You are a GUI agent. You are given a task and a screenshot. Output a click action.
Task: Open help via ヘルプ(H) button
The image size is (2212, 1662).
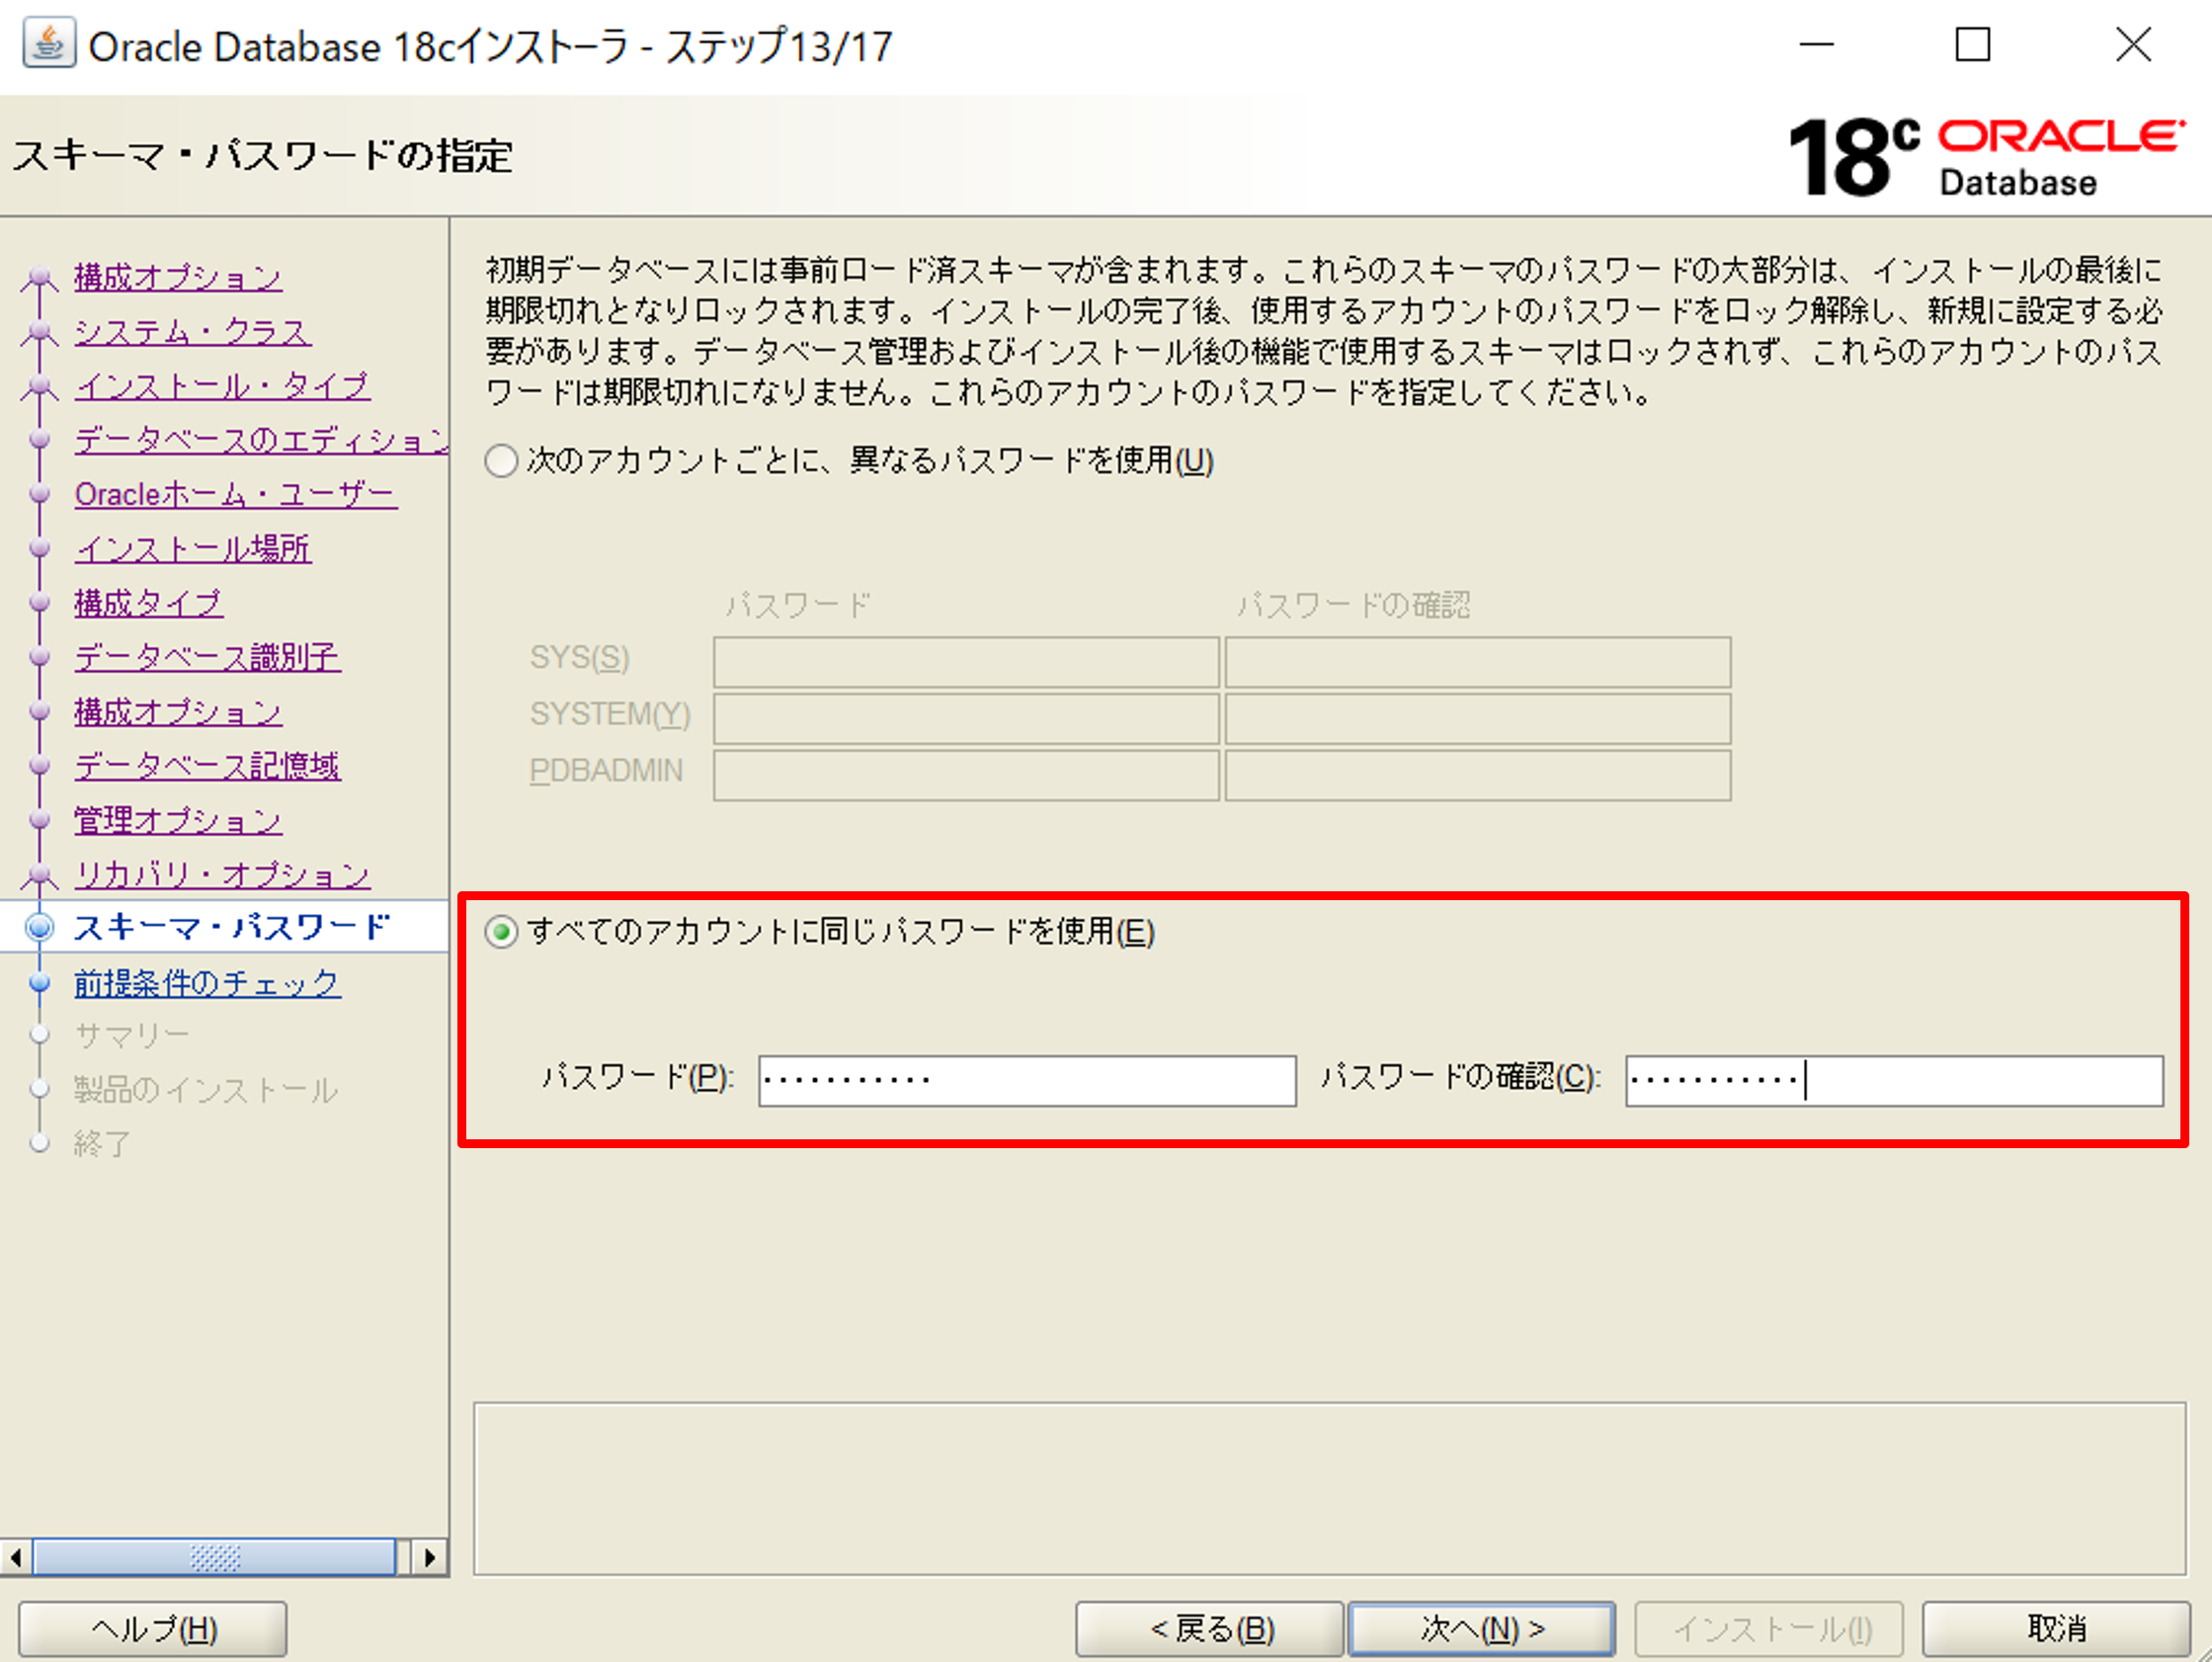[152, 1628]
